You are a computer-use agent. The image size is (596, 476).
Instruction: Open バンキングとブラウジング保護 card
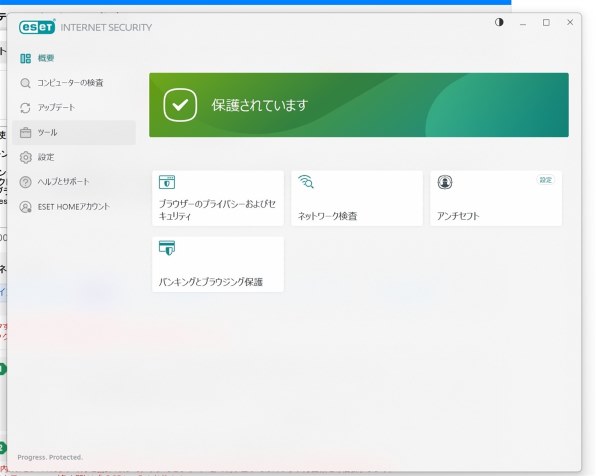tap(218, 265)
